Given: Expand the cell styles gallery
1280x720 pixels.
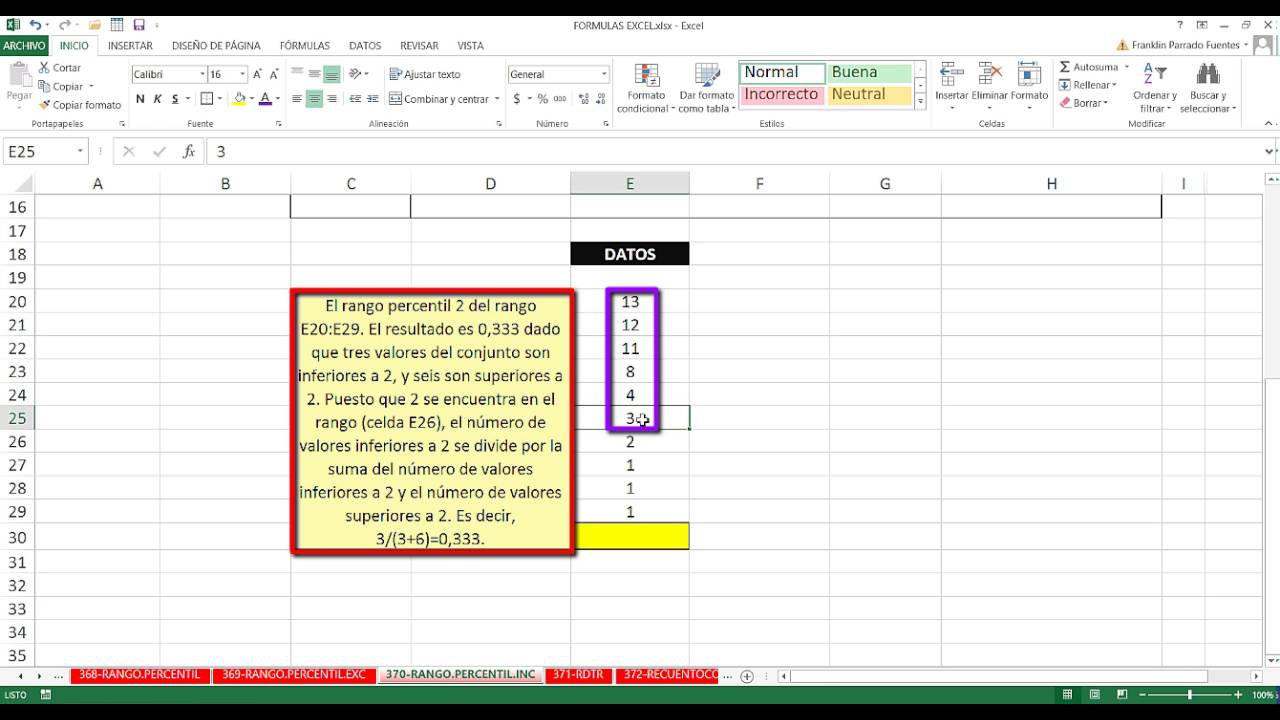Looking at the screenshot, I should tap(920, 102).
